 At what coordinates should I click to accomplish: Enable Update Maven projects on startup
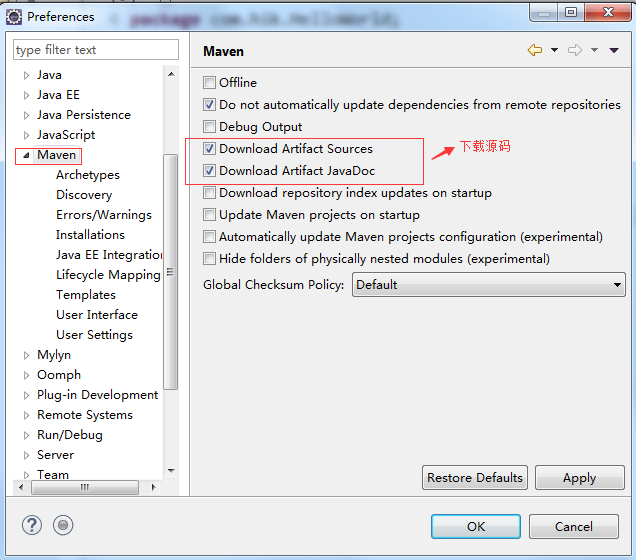click(x=209, y=215)
